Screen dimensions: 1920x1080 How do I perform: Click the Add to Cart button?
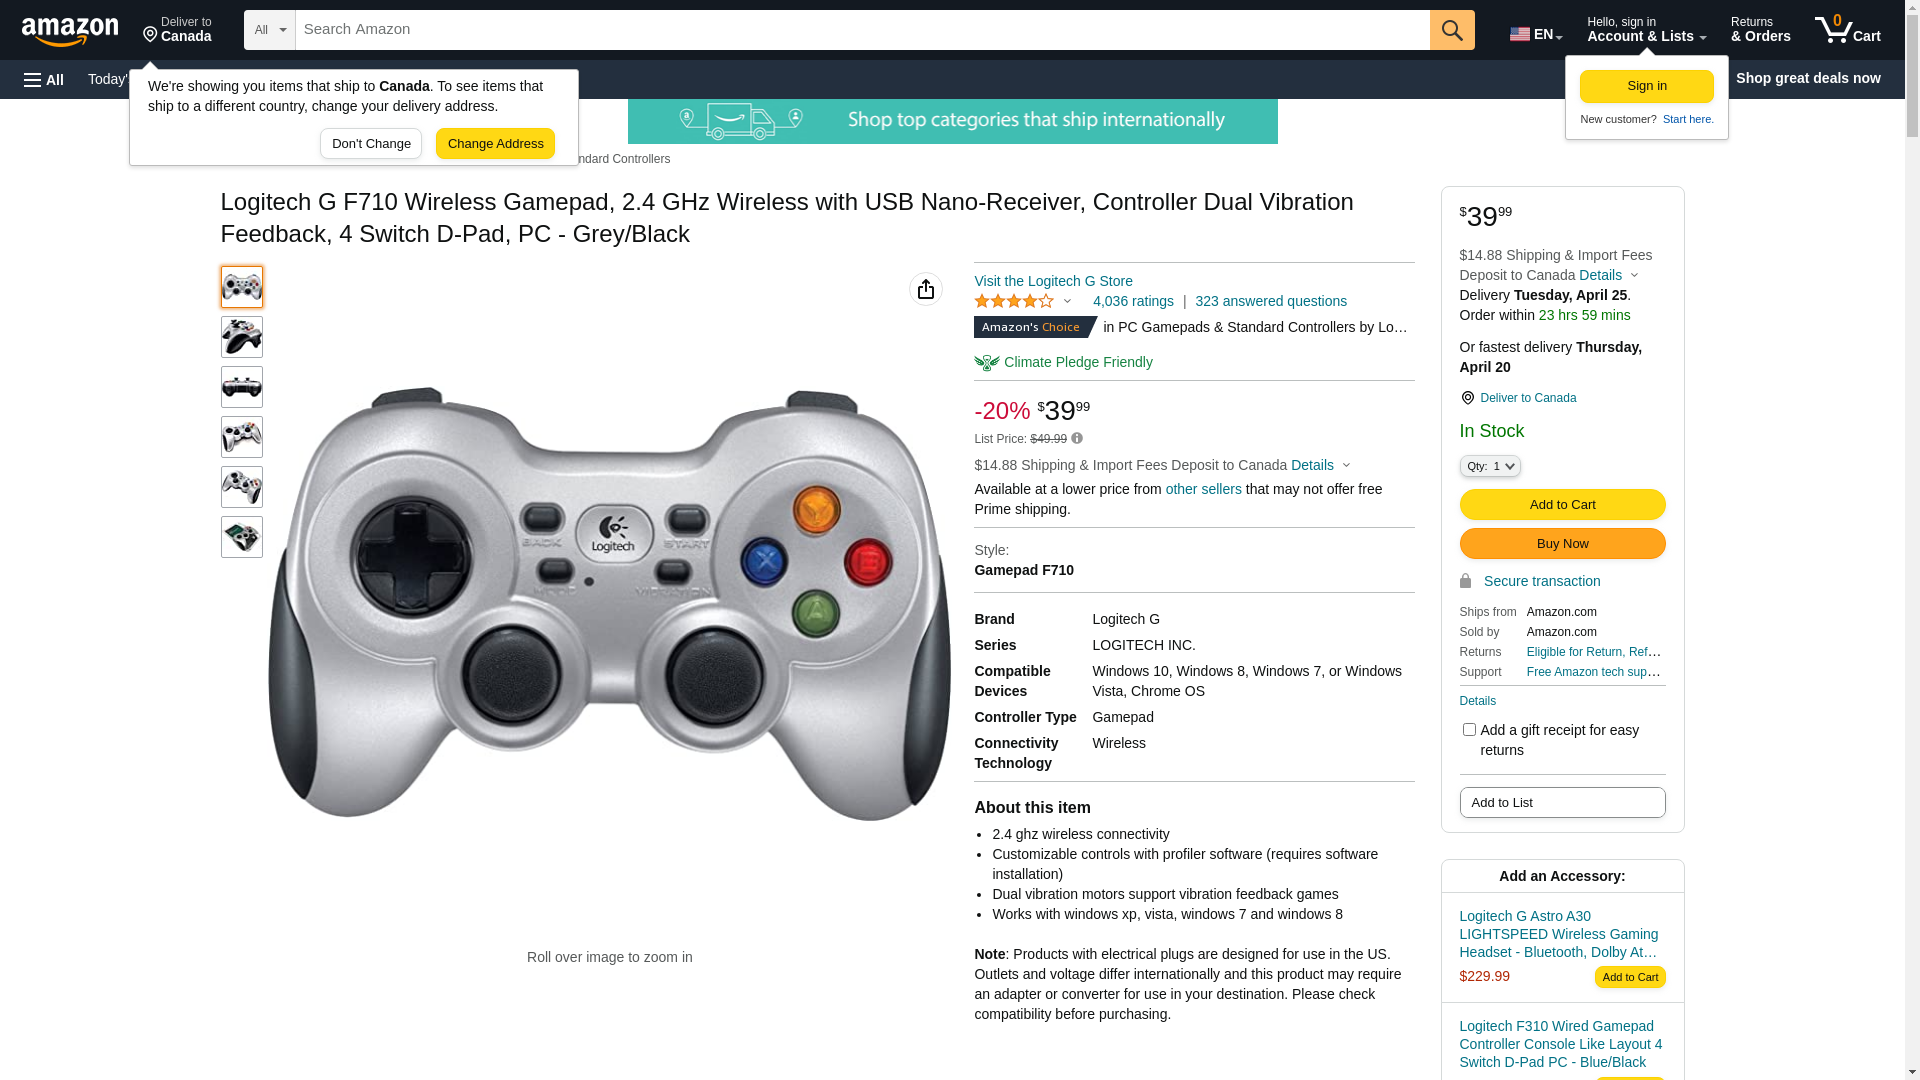coord(1562,504)
